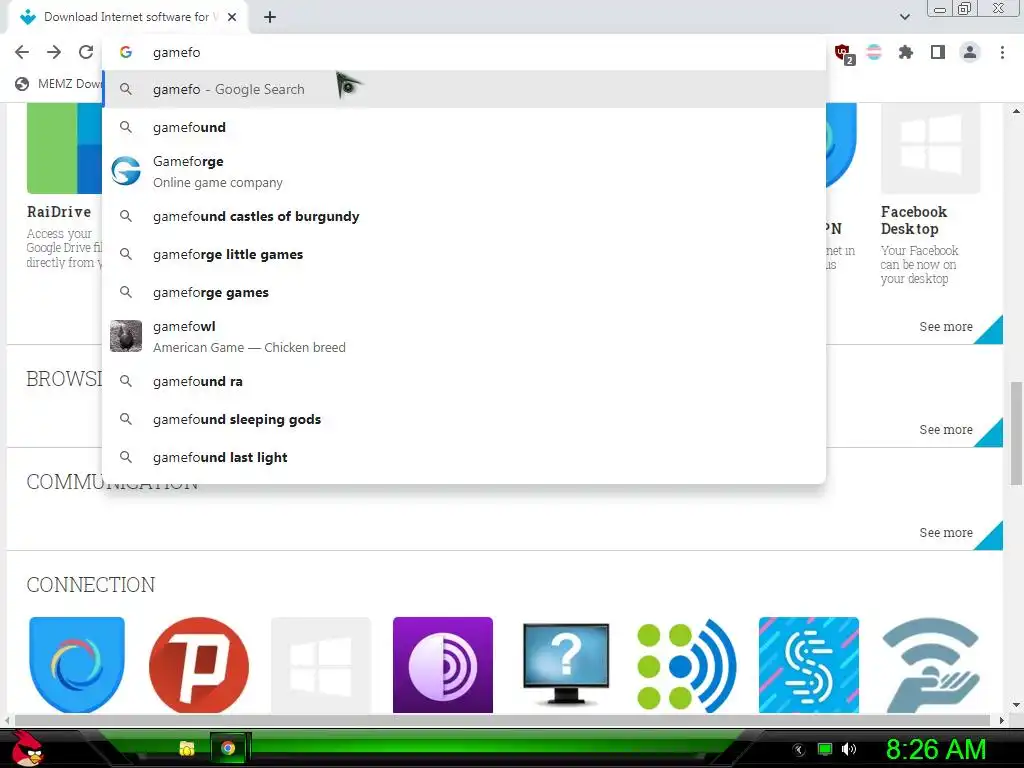The image size is (1024, 768).
Task: Expand hidden tray icons arrow
Action: coord(799,750)
